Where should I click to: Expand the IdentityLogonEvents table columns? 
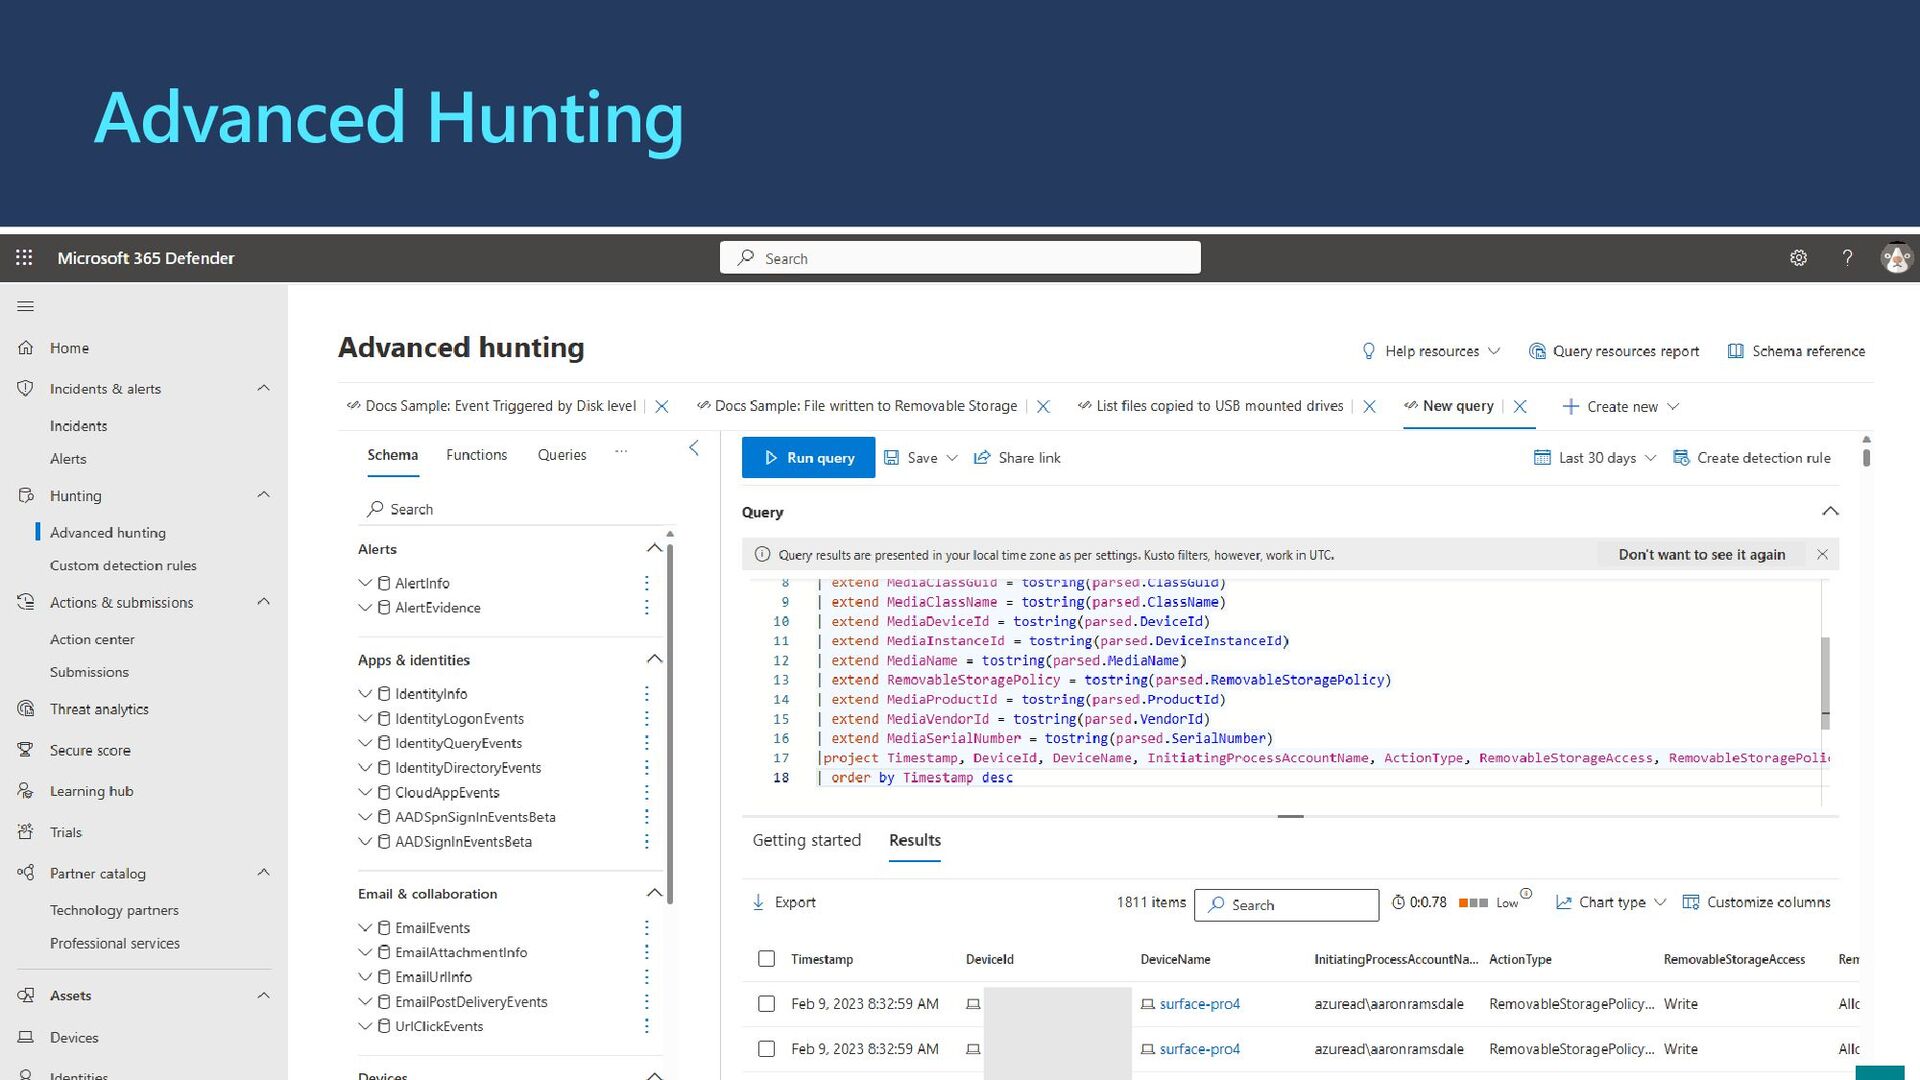(365, 718)
